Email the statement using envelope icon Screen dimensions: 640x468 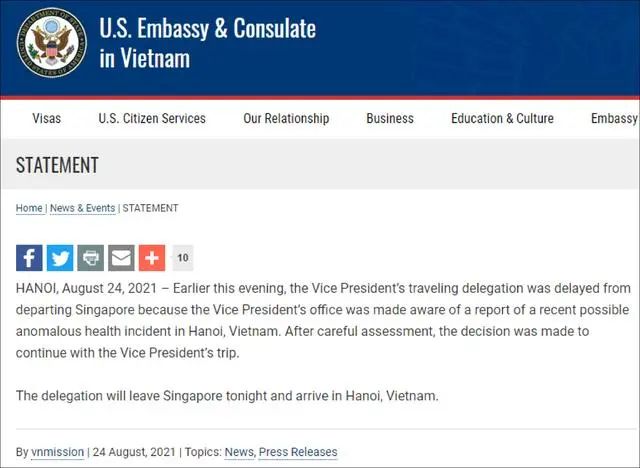point(121,258)
